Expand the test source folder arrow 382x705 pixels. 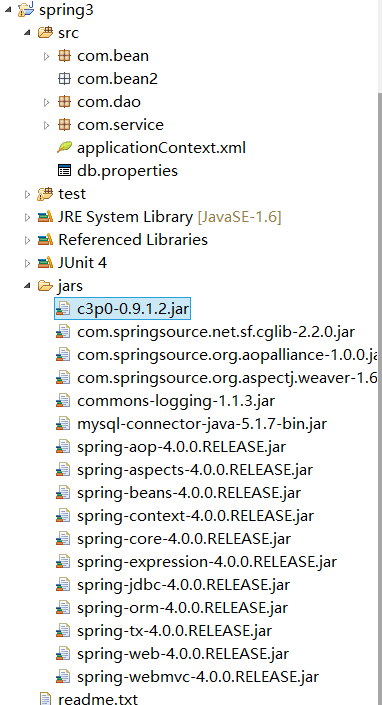click(x=27, y=194)
